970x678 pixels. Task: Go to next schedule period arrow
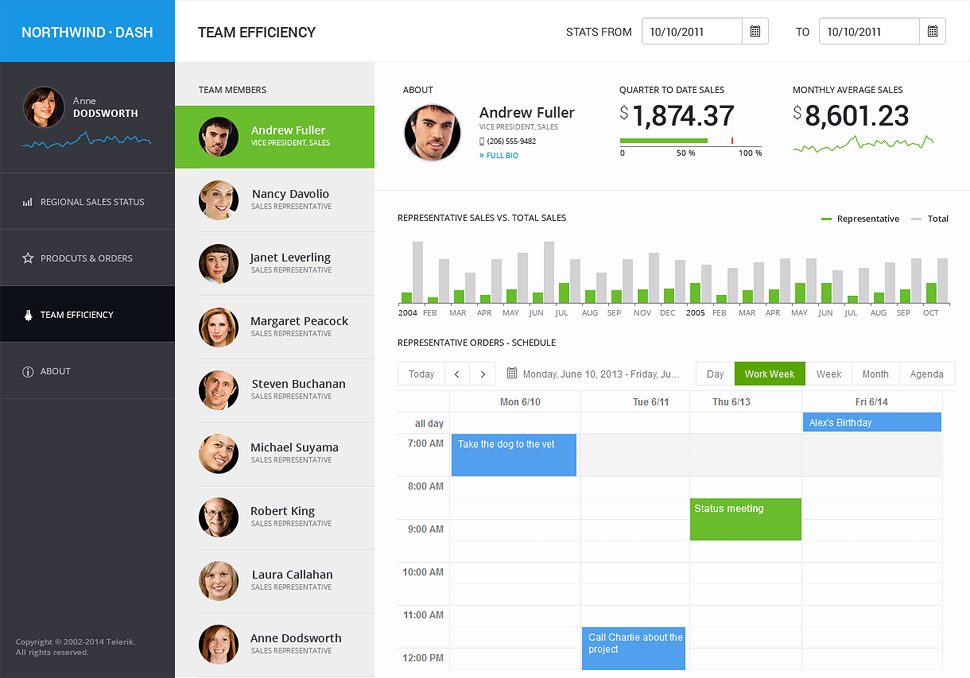tap(482, 374)
